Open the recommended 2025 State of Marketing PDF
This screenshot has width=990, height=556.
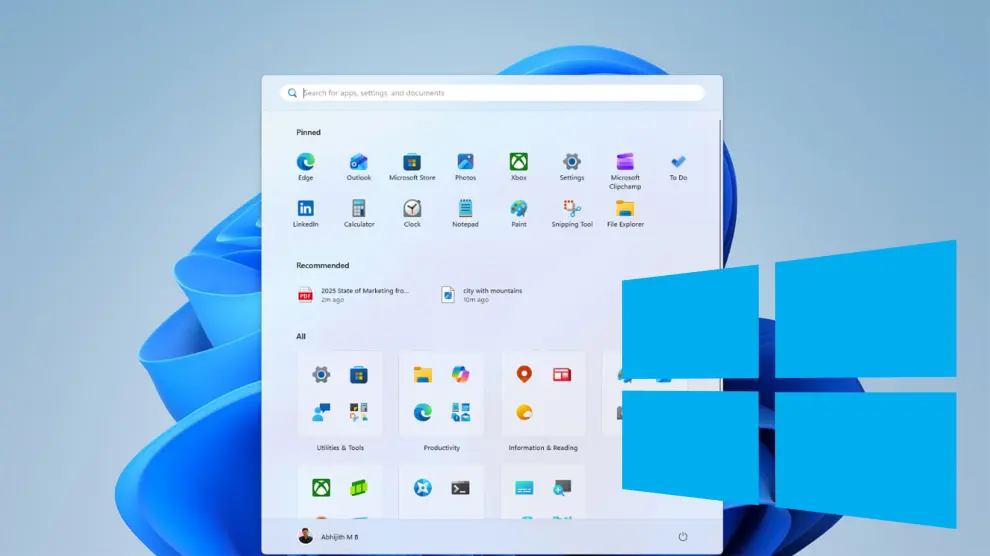point(355,294)
